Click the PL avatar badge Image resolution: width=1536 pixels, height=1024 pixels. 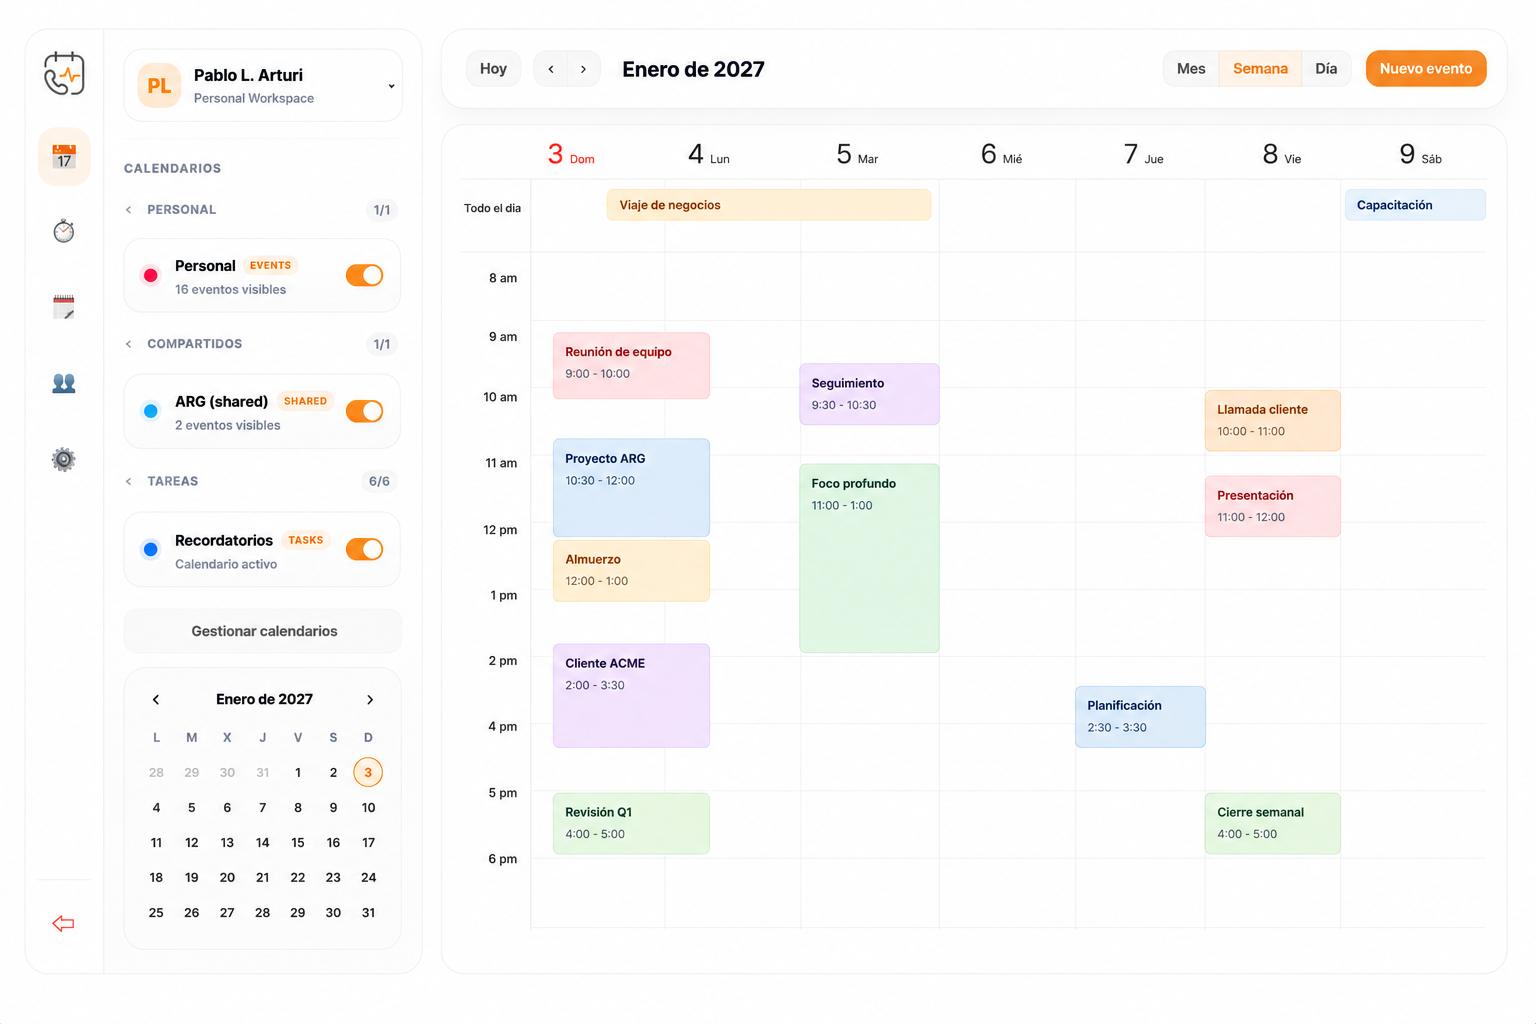pos(159,86)
